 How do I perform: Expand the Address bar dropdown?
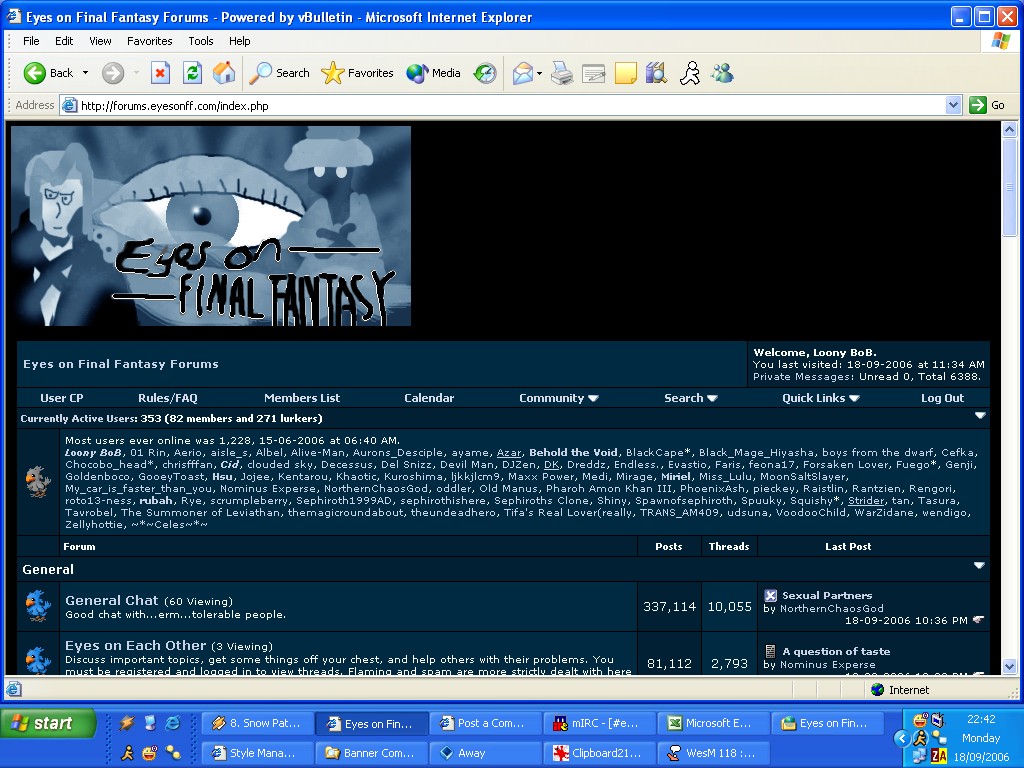tap(953, 105)
